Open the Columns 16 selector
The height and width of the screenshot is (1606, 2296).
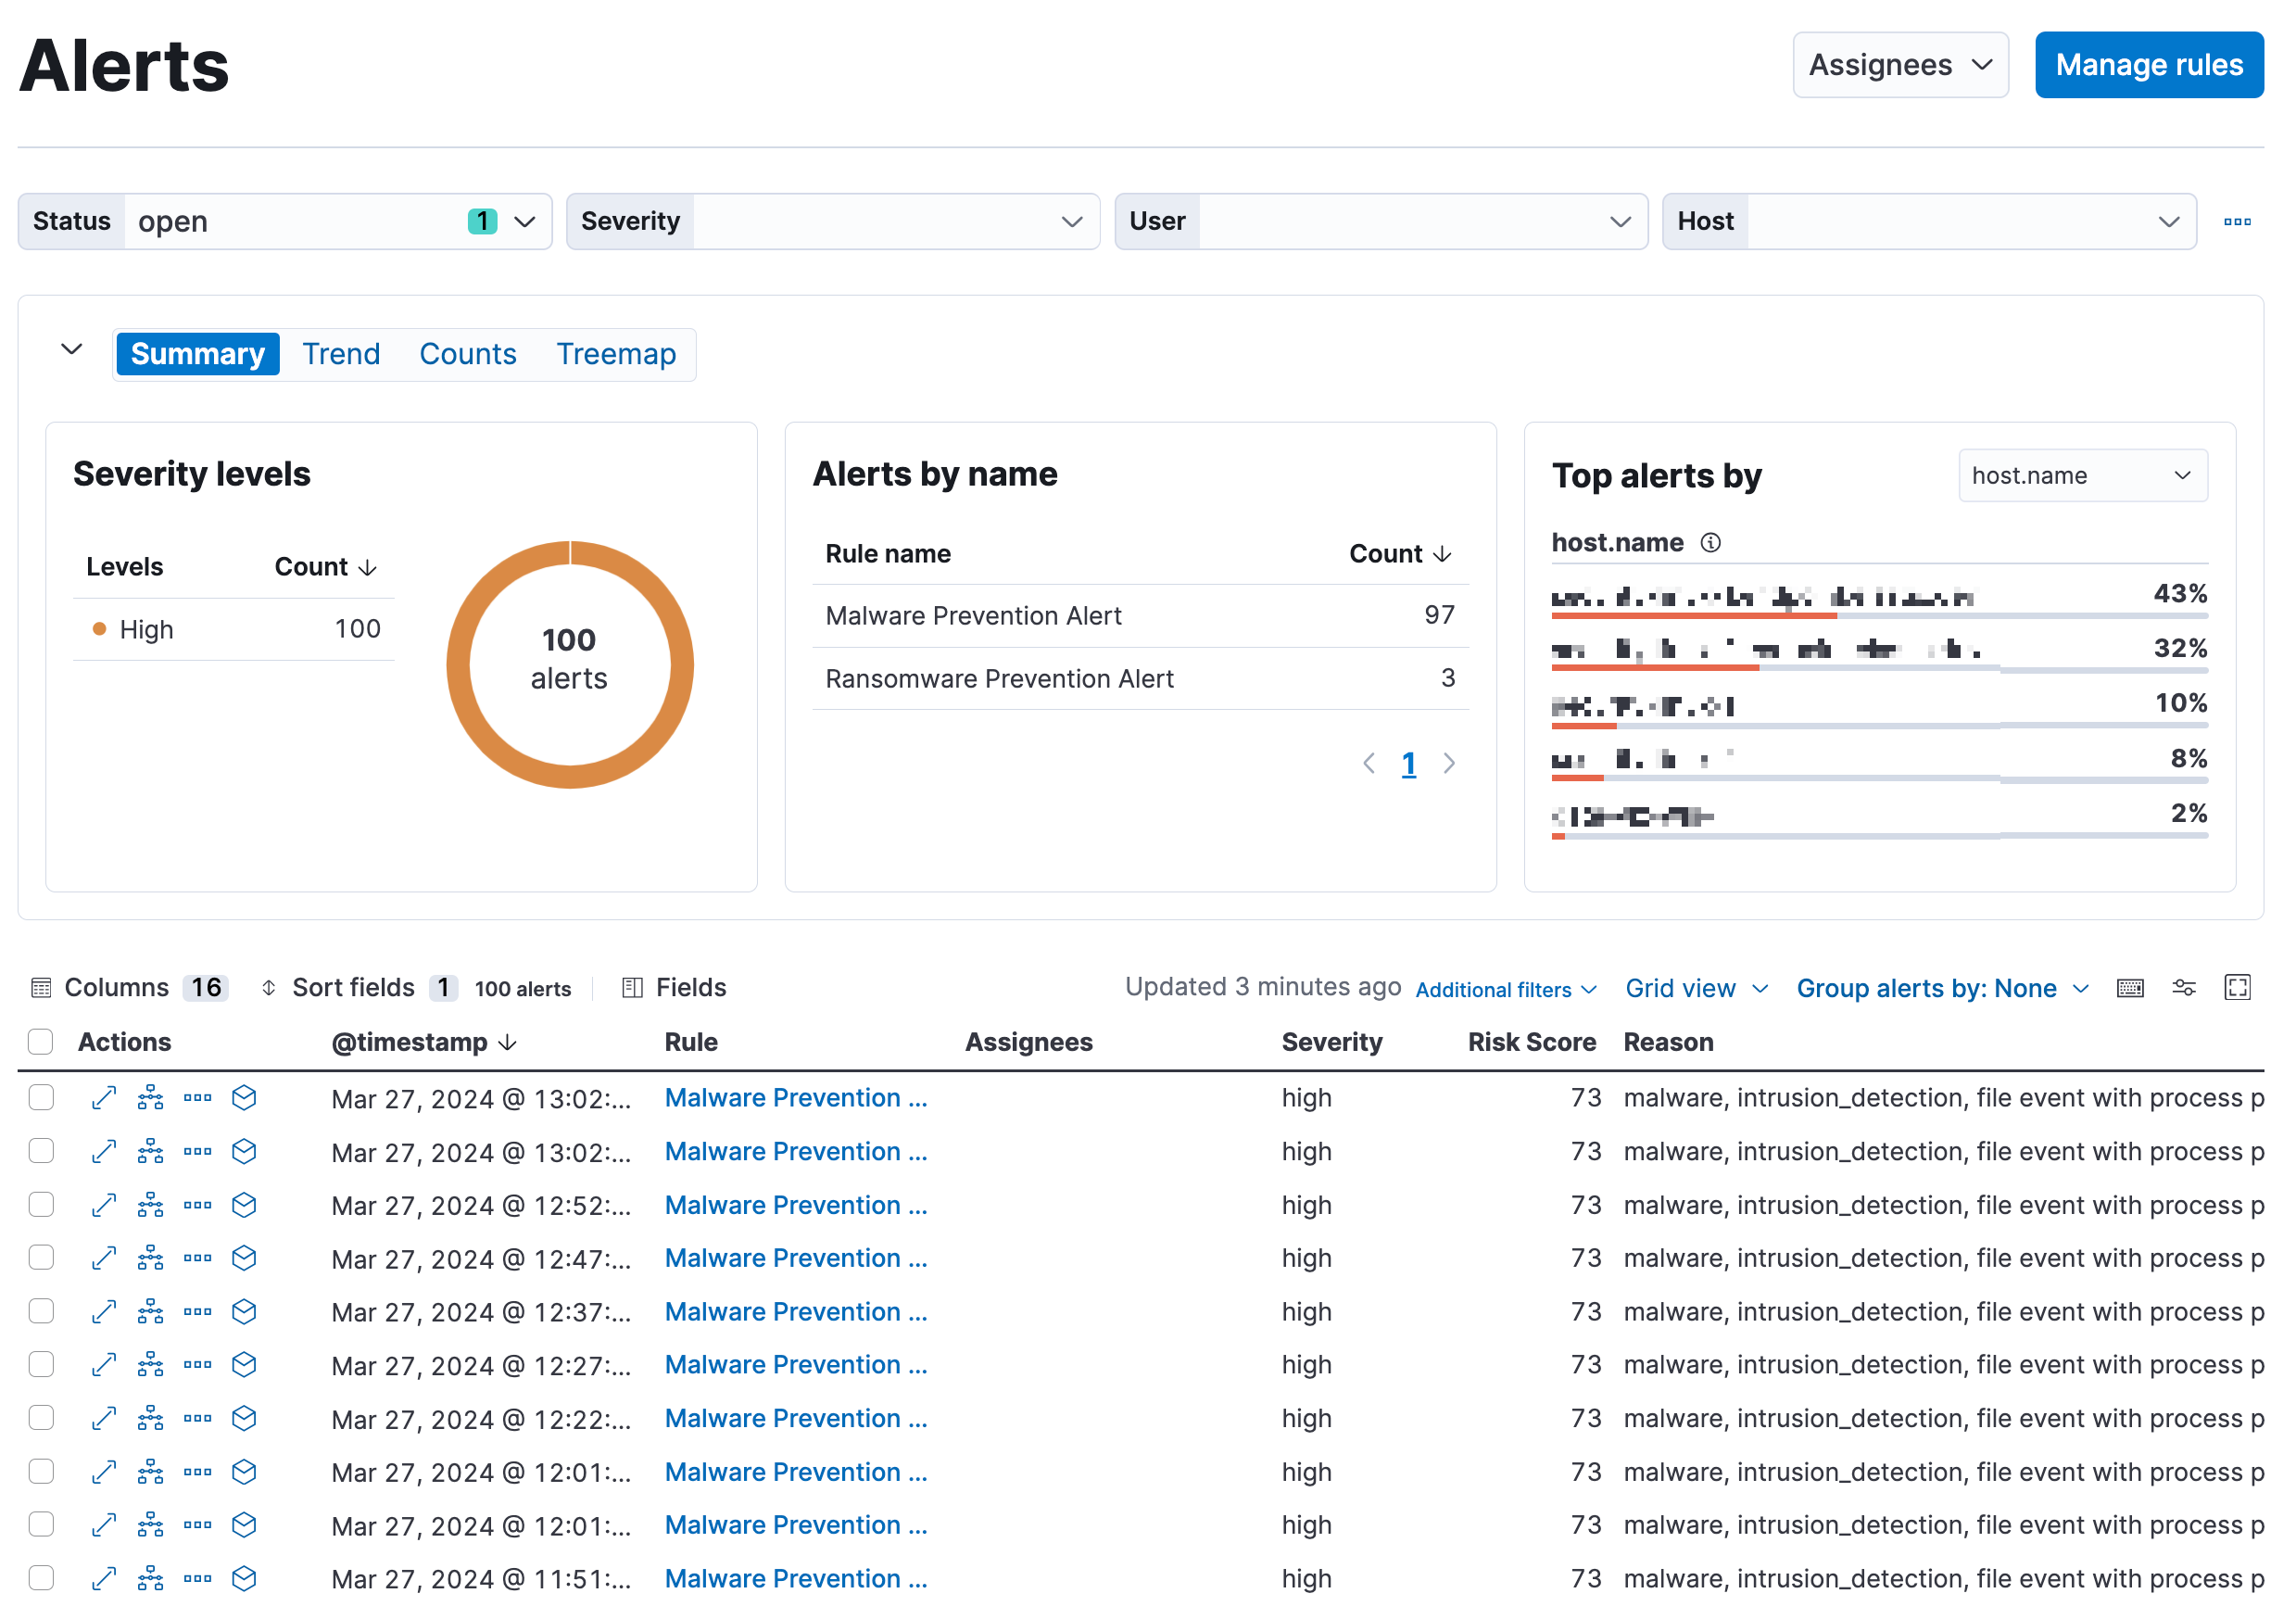(x=130, y=988)
